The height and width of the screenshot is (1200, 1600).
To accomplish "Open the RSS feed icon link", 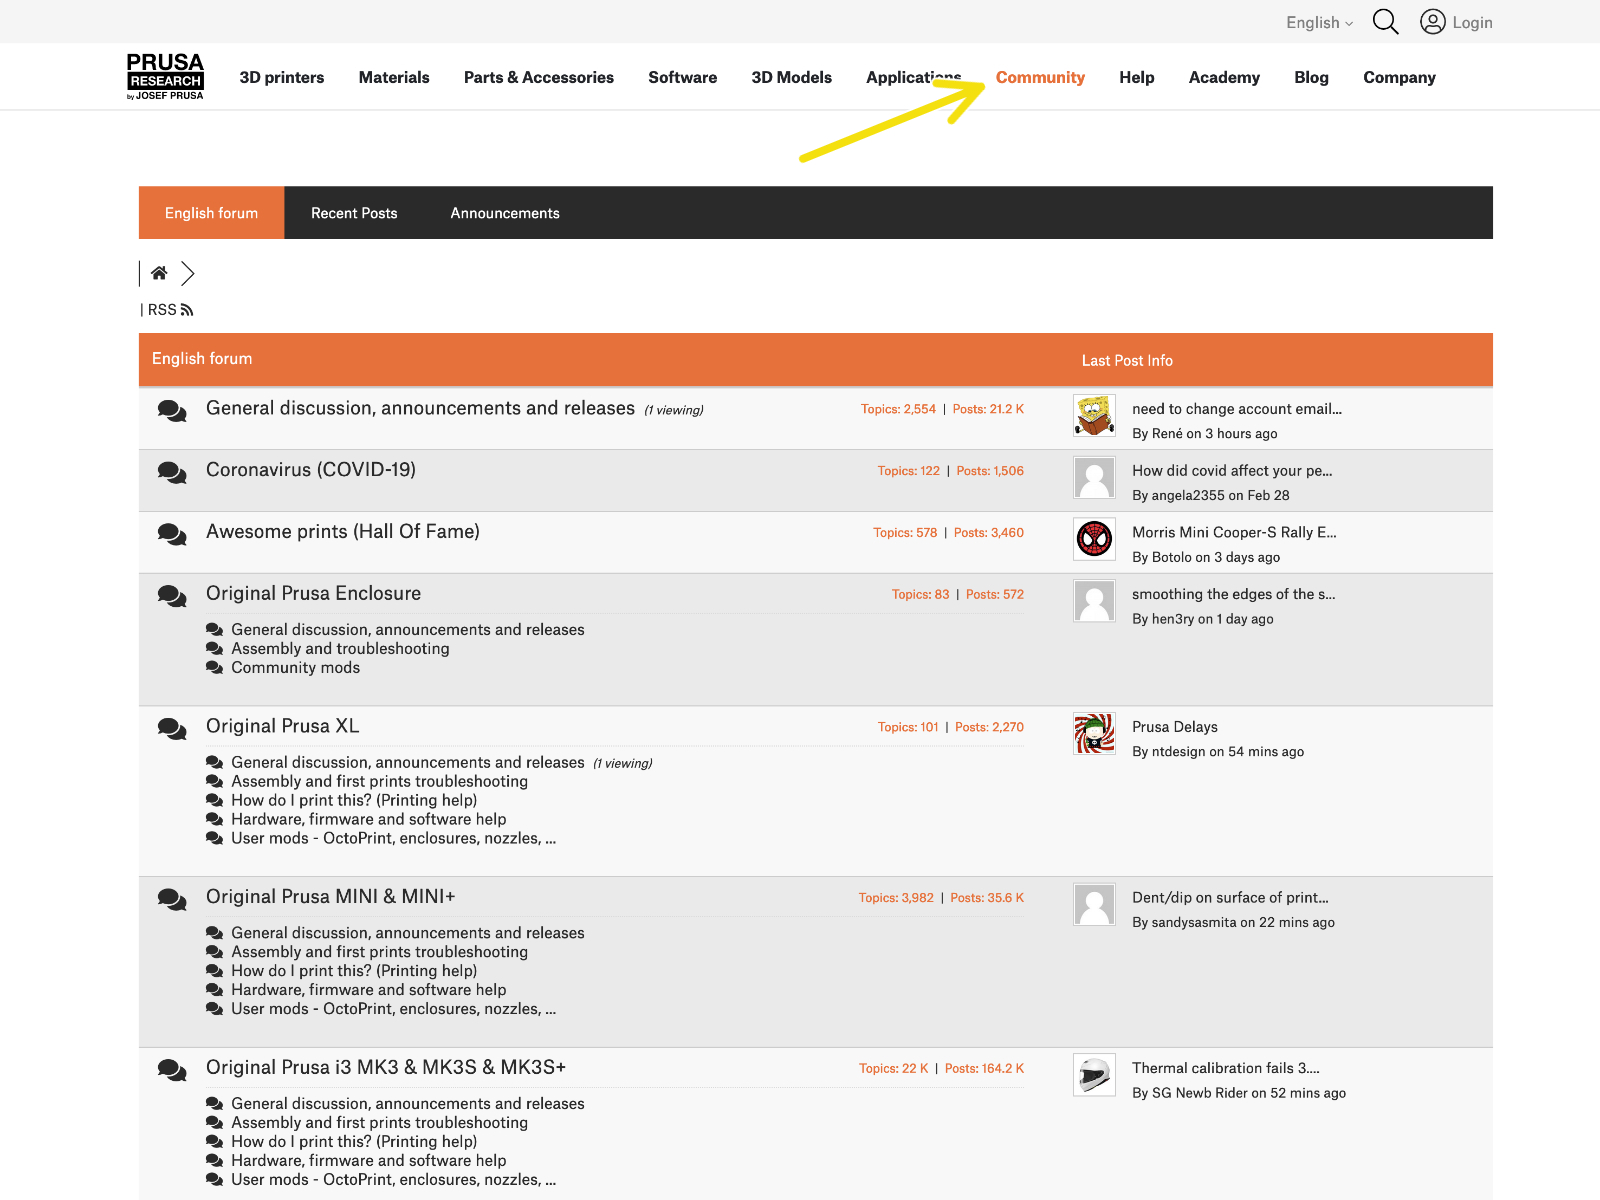I will [187, 311].
